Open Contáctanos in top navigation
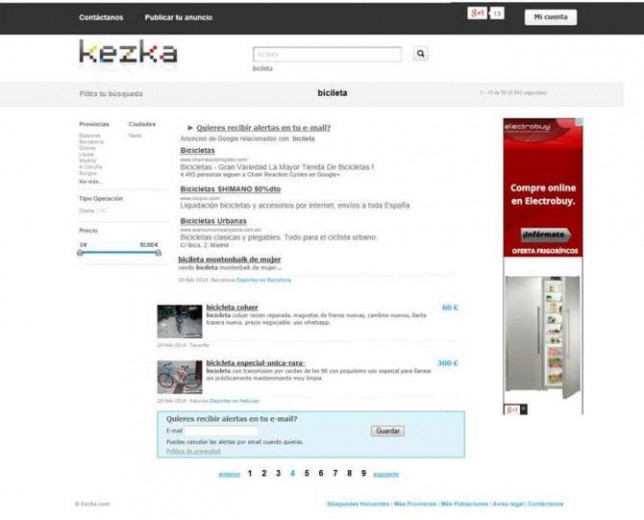Image resolution: width=644 pixels, height=520 pixels. [101, 17]
